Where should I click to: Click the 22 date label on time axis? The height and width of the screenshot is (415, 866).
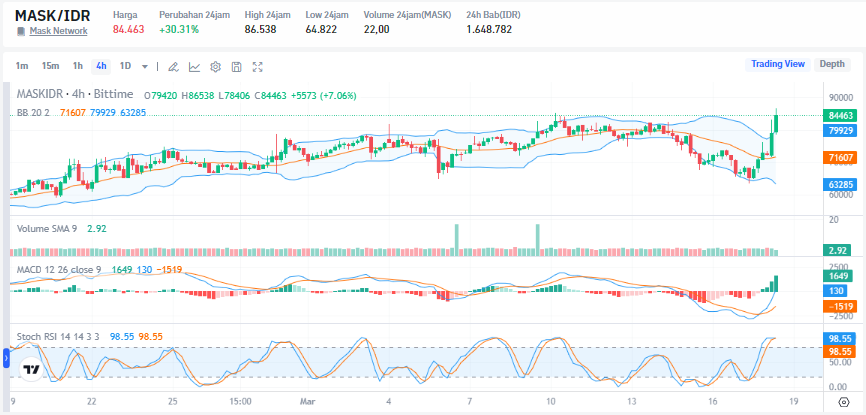point(92,401)
